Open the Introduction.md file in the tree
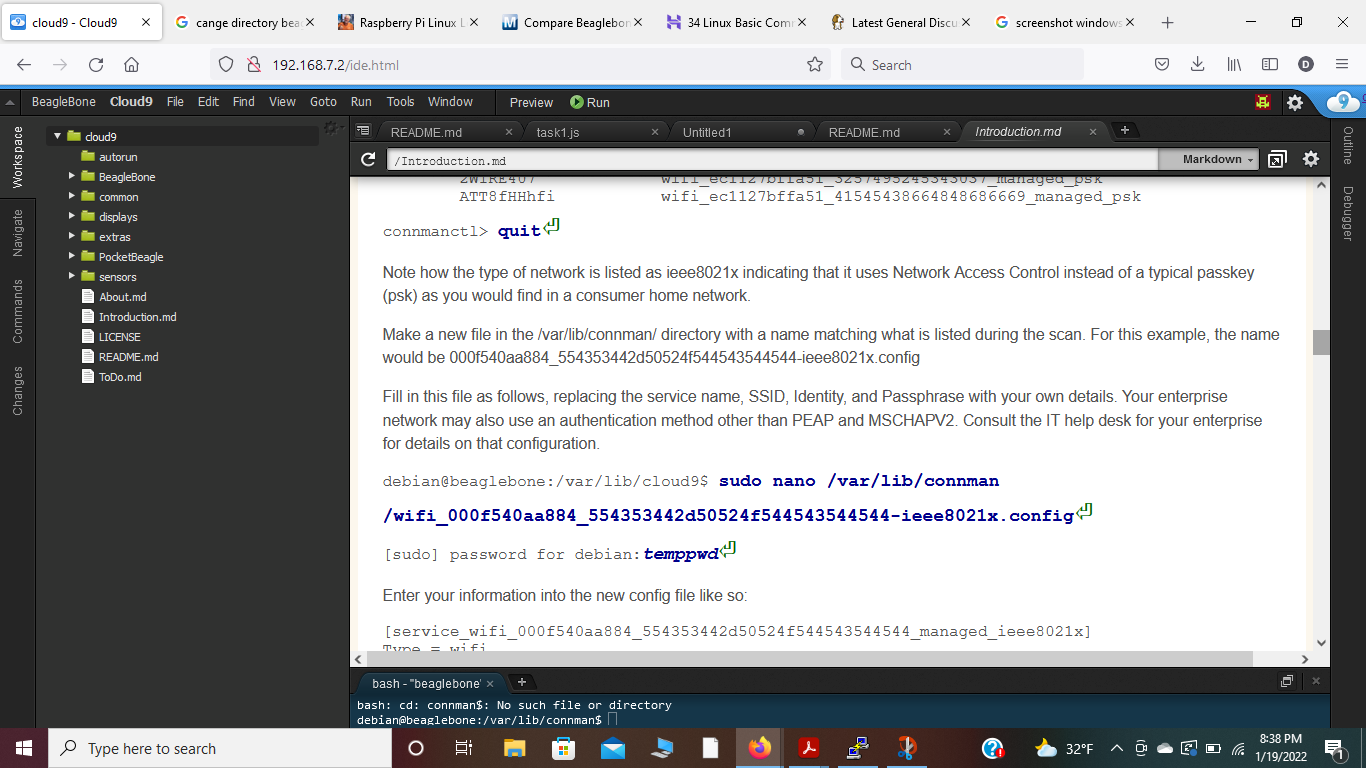Screen dimensions: 1366x768 137,316
